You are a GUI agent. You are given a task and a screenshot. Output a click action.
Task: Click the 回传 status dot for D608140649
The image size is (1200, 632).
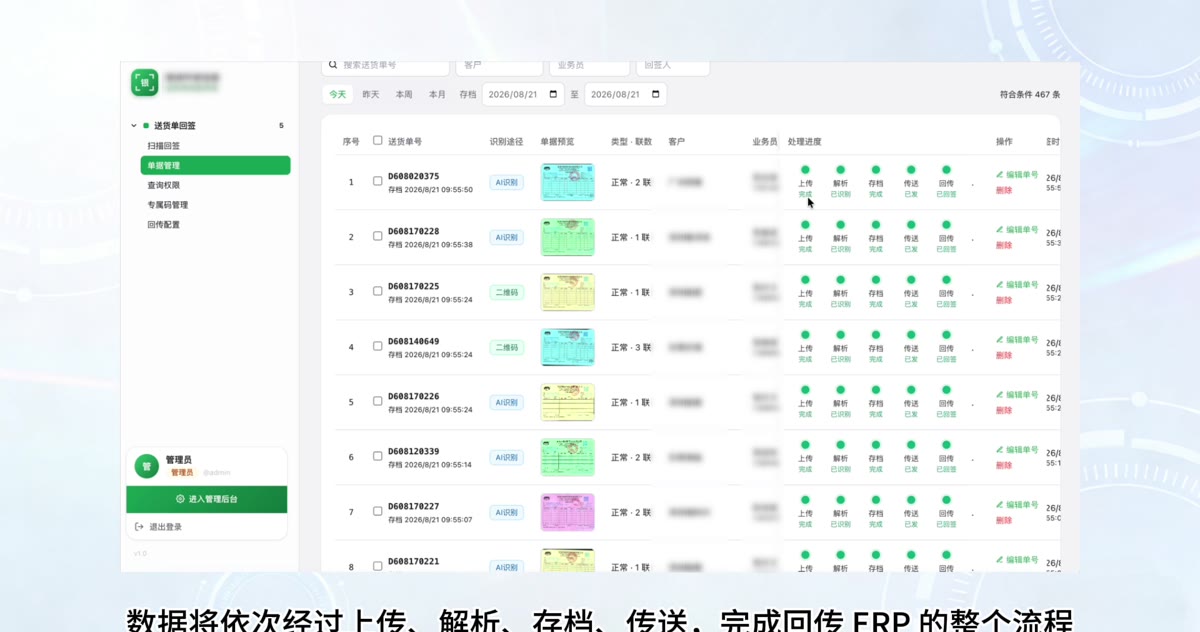click(946, 335)
